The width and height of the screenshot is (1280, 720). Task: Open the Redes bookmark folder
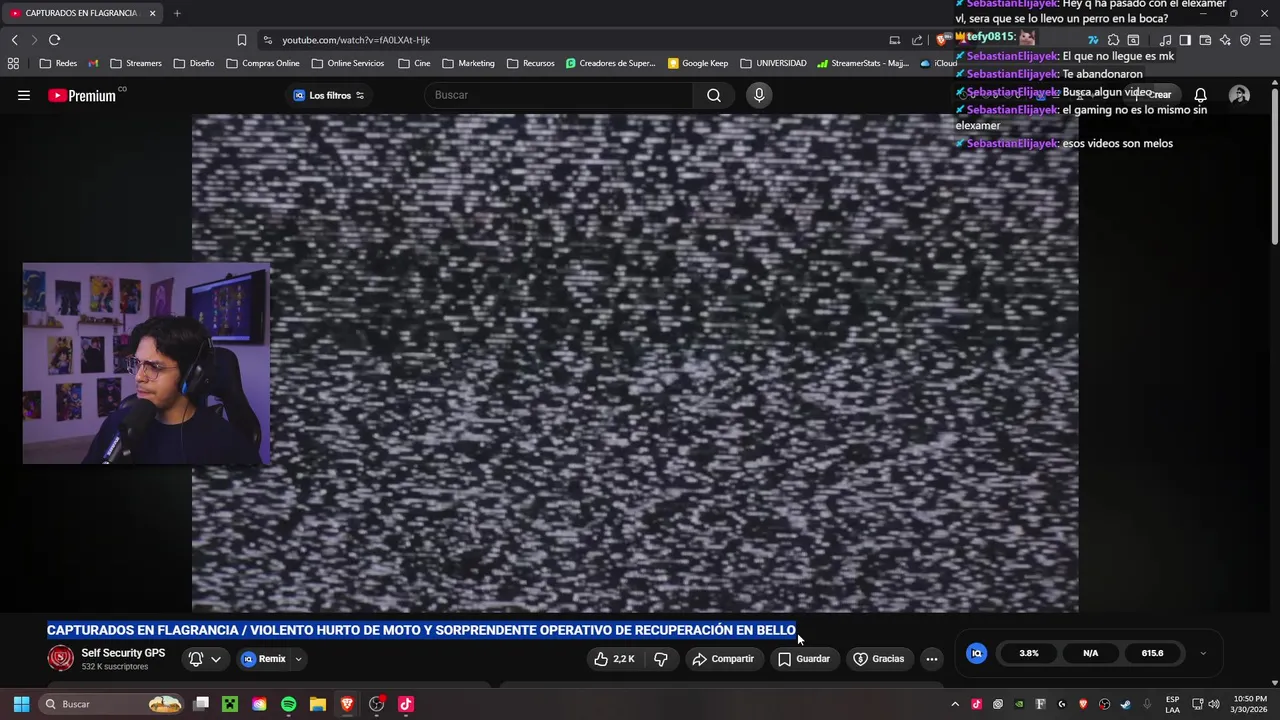click(58, 63)
